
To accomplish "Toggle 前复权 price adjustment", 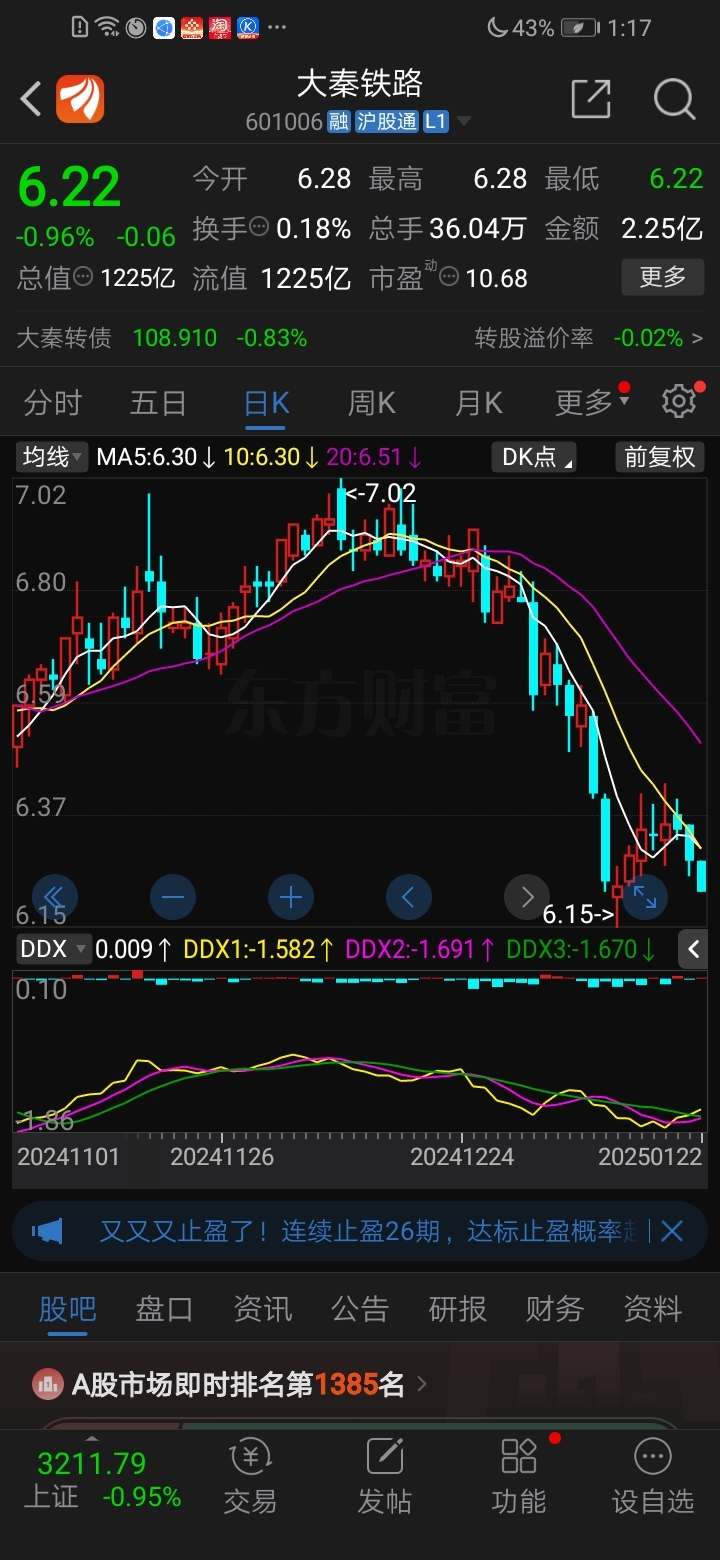I will coord(660,457).
